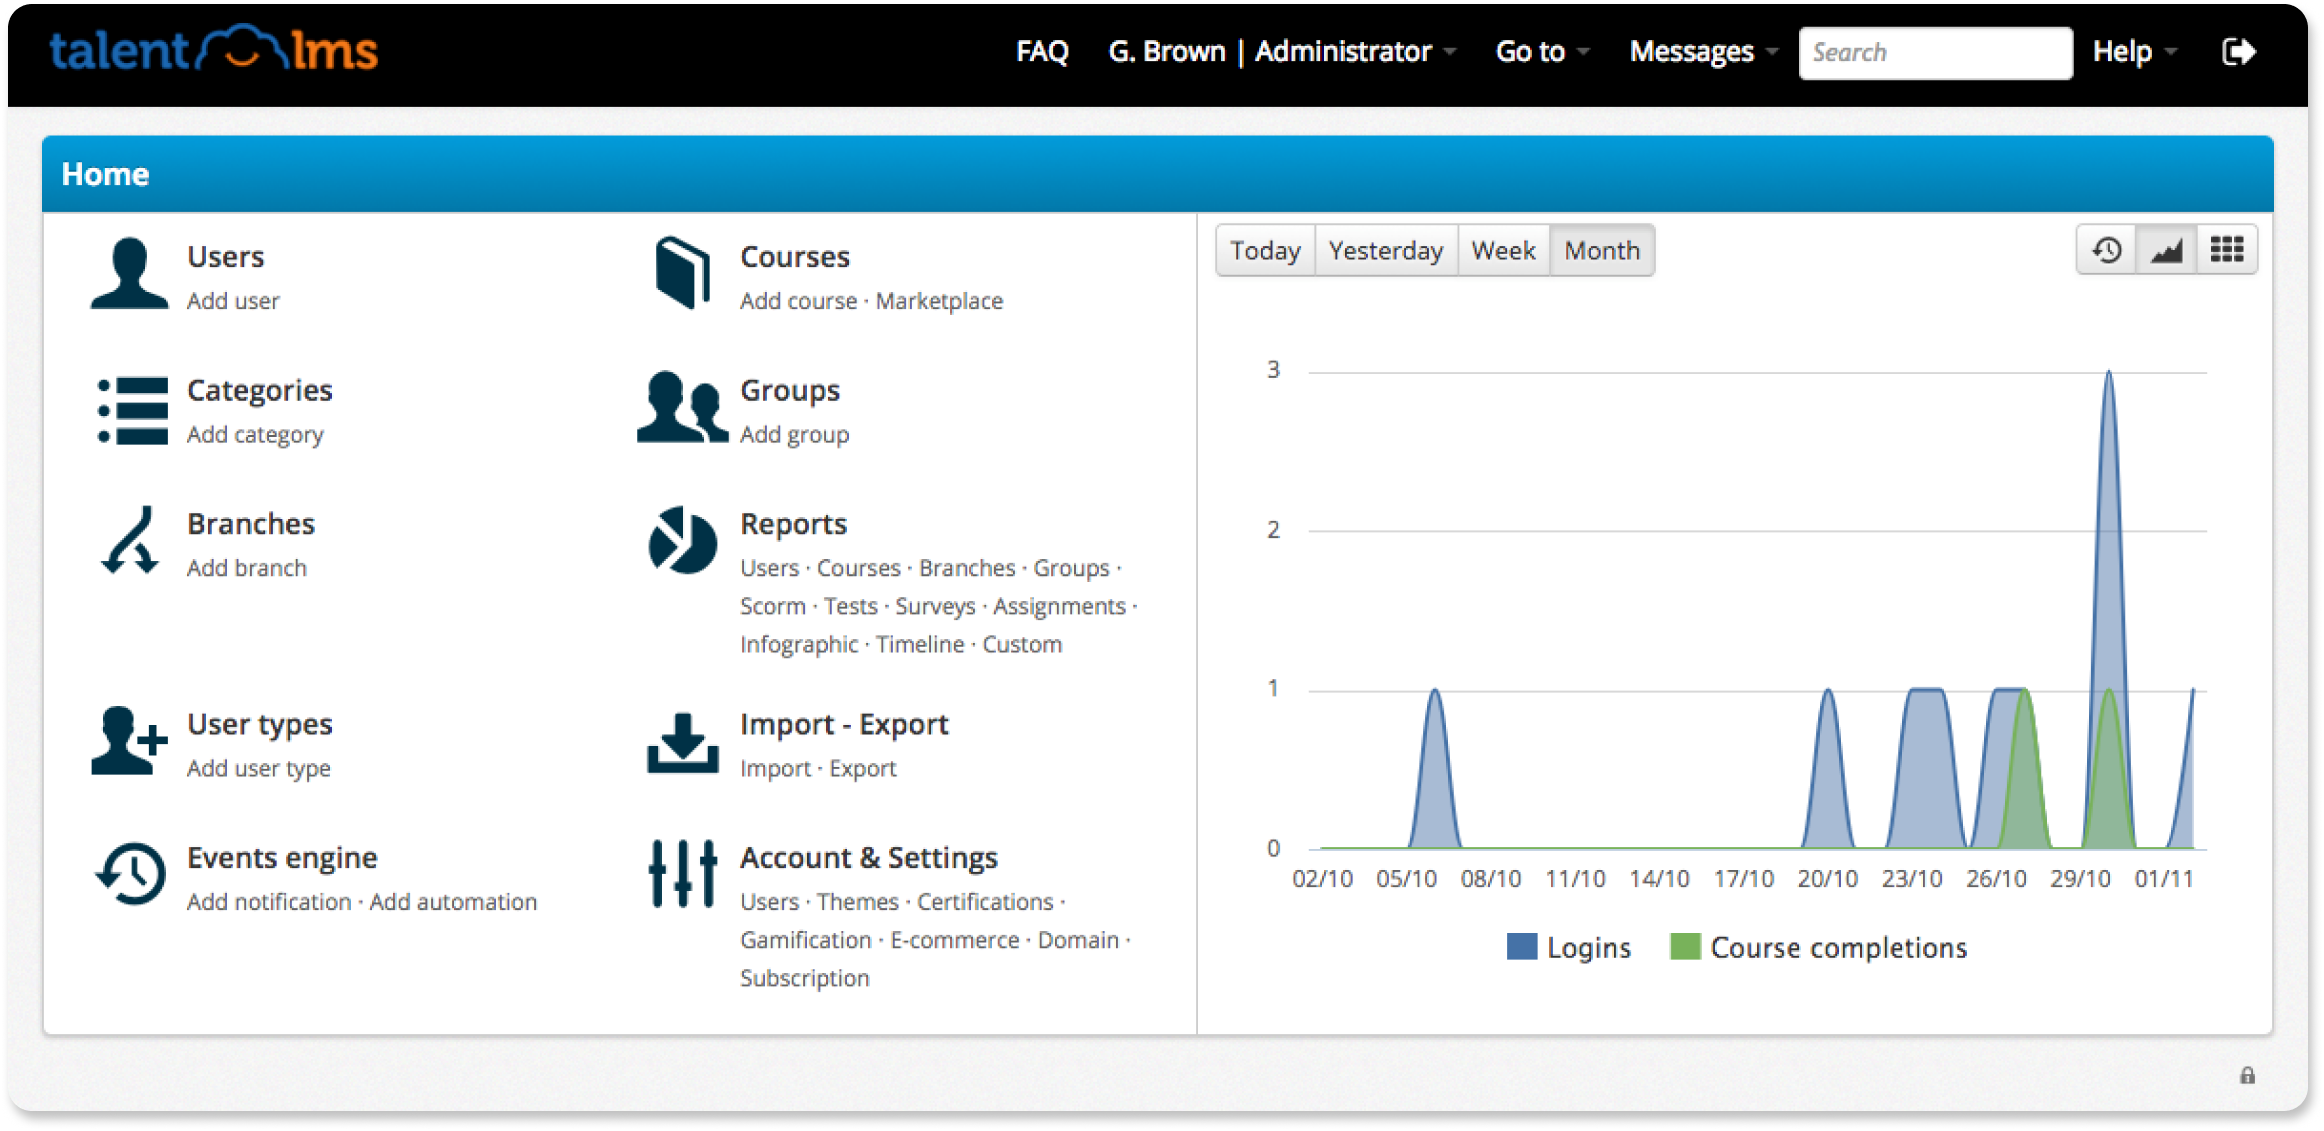Select the Today tab
The height and width of the screenshot is (1131, 2324).
[x=1265, y=250]
